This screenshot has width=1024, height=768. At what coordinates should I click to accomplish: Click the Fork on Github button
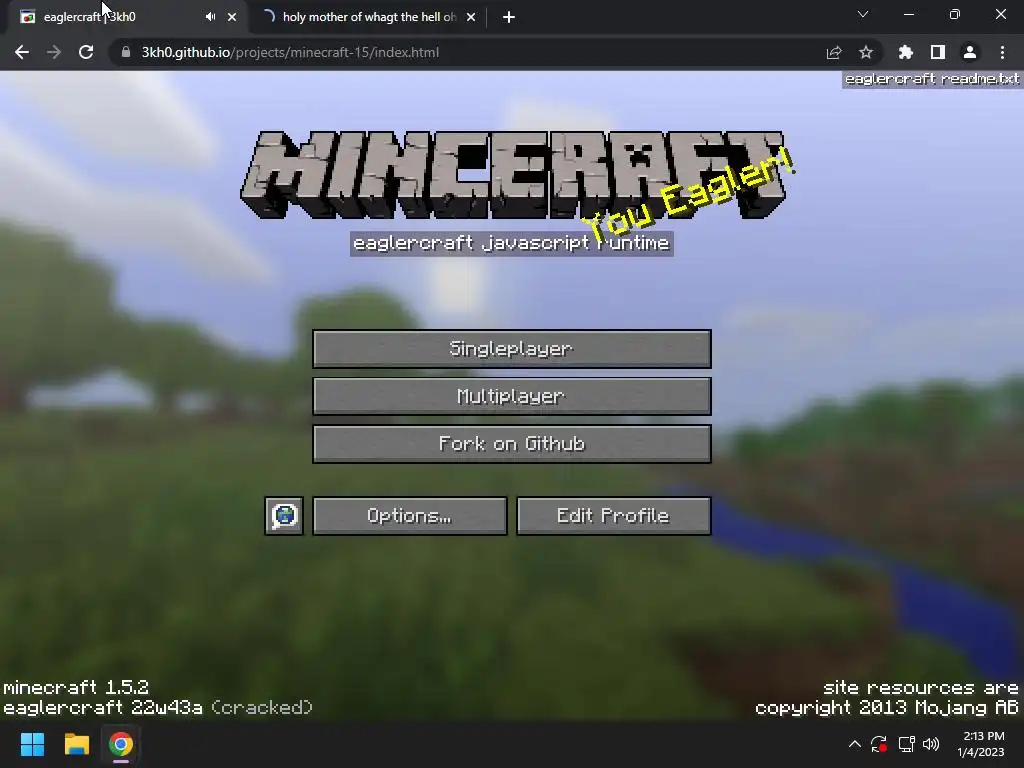[x=511, y=443]
